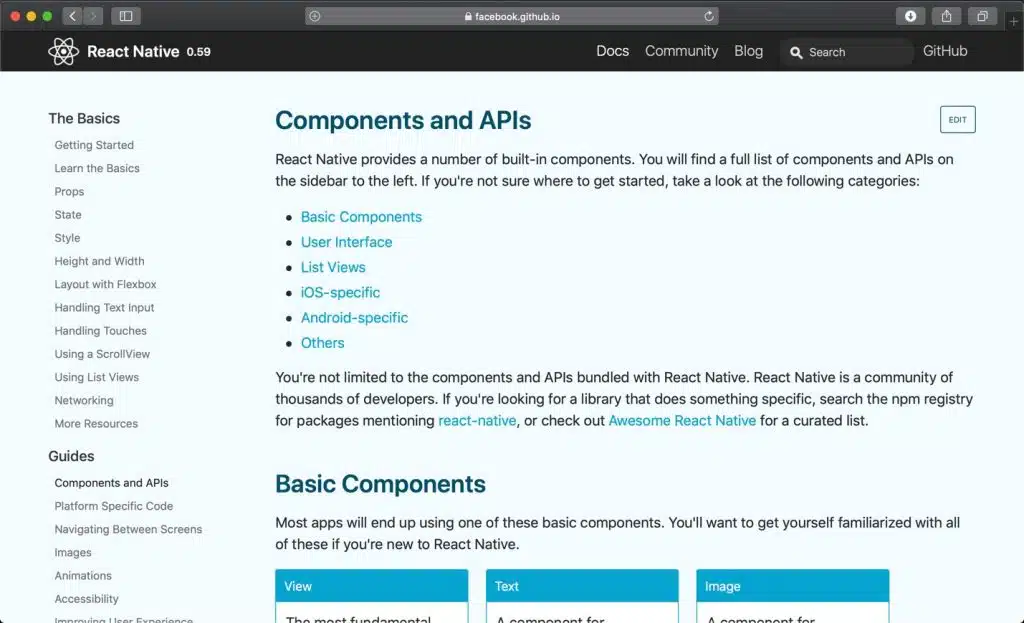This screenshot has width=1024, height=623.
Task: Show all tabs overview icon
Action: point(982,16)
